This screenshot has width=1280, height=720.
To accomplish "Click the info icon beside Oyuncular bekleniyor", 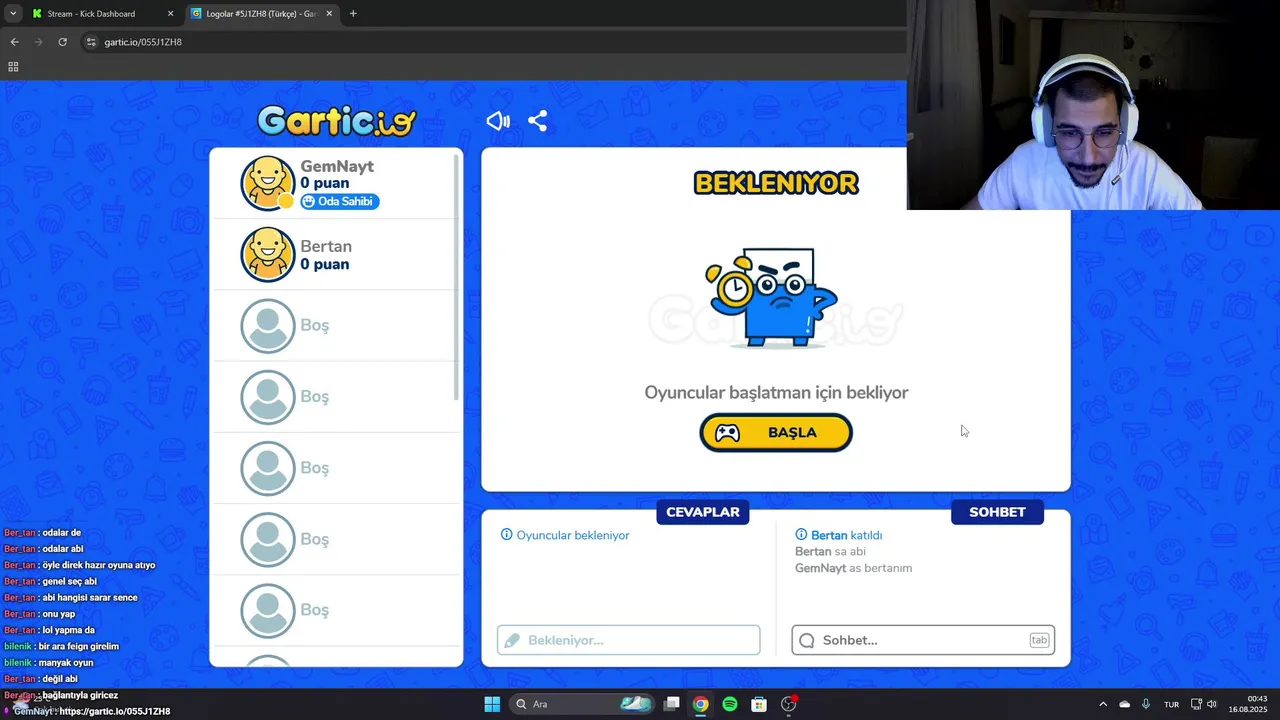I will pos(506,535).
